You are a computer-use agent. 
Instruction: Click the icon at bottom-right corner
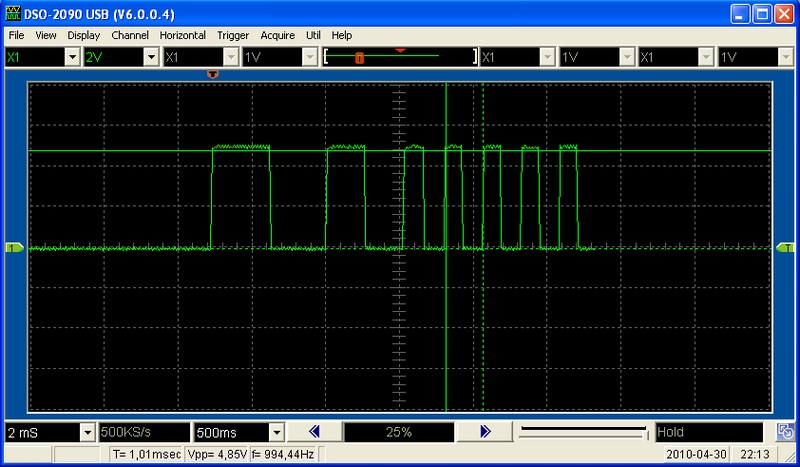[x=785, y=432]
